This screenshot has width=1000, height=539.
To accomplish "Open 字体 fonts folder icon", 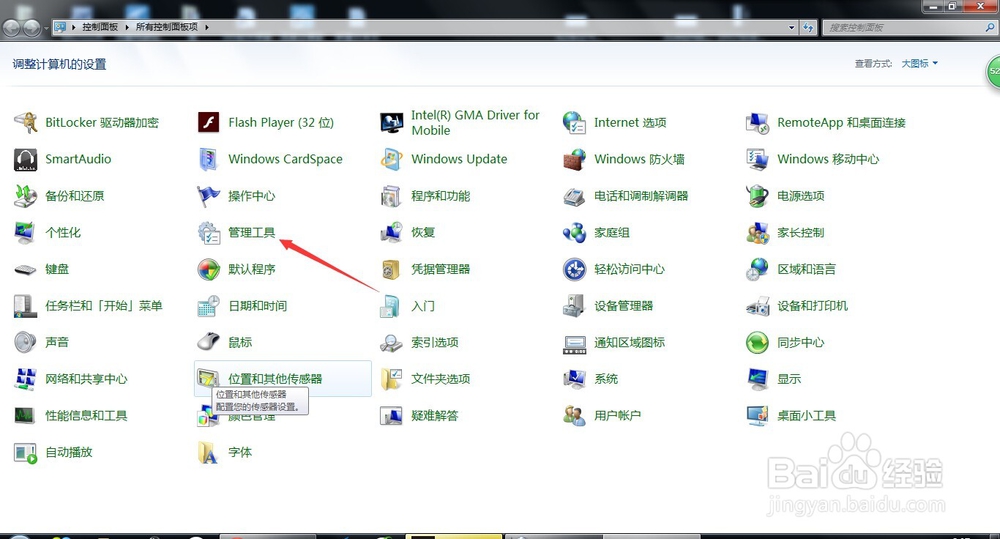I will click(x=209, y=452).
